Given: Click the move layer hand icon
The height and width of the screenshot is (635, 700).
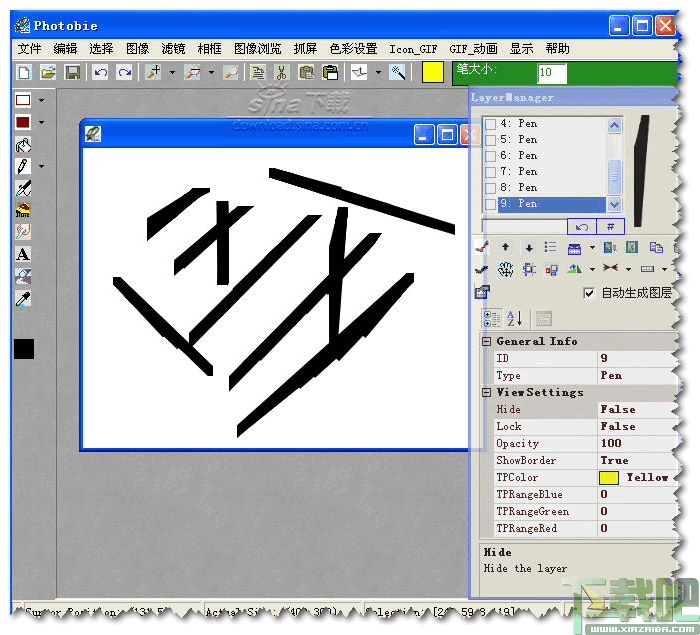Looking at the screenshot, I should pyautogui.click(x=505, y=269).
